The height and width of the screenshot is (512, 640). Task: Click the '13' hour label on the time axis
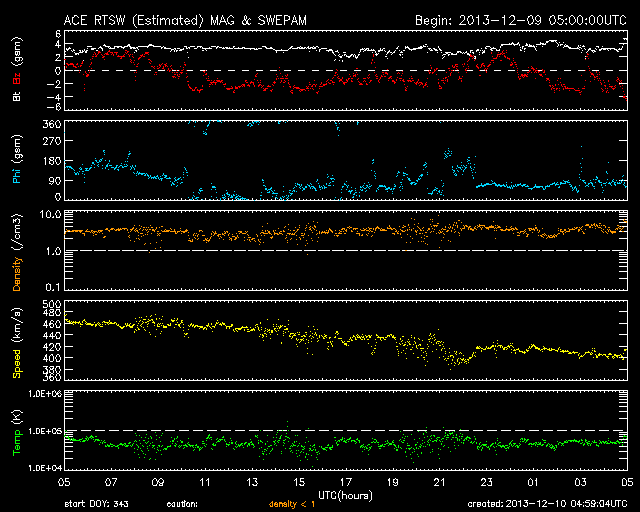coord(252,482)
